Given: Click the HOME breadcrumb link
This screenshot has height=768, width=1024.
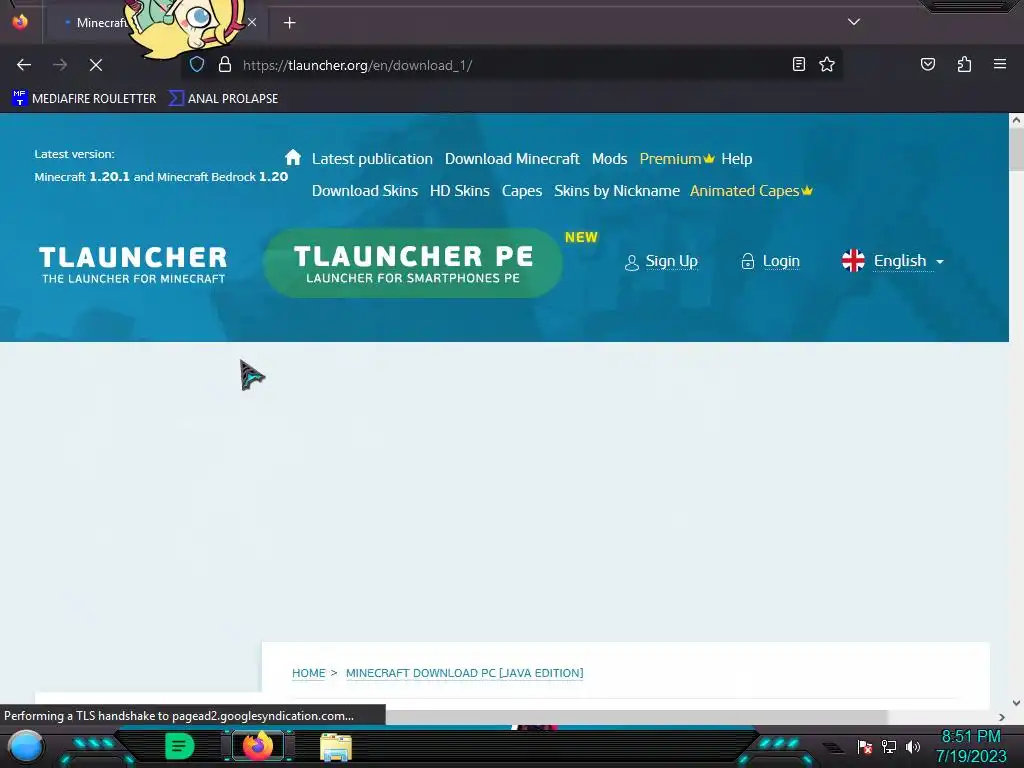Looking at the screenshot, I should click(x=308, y=673).
